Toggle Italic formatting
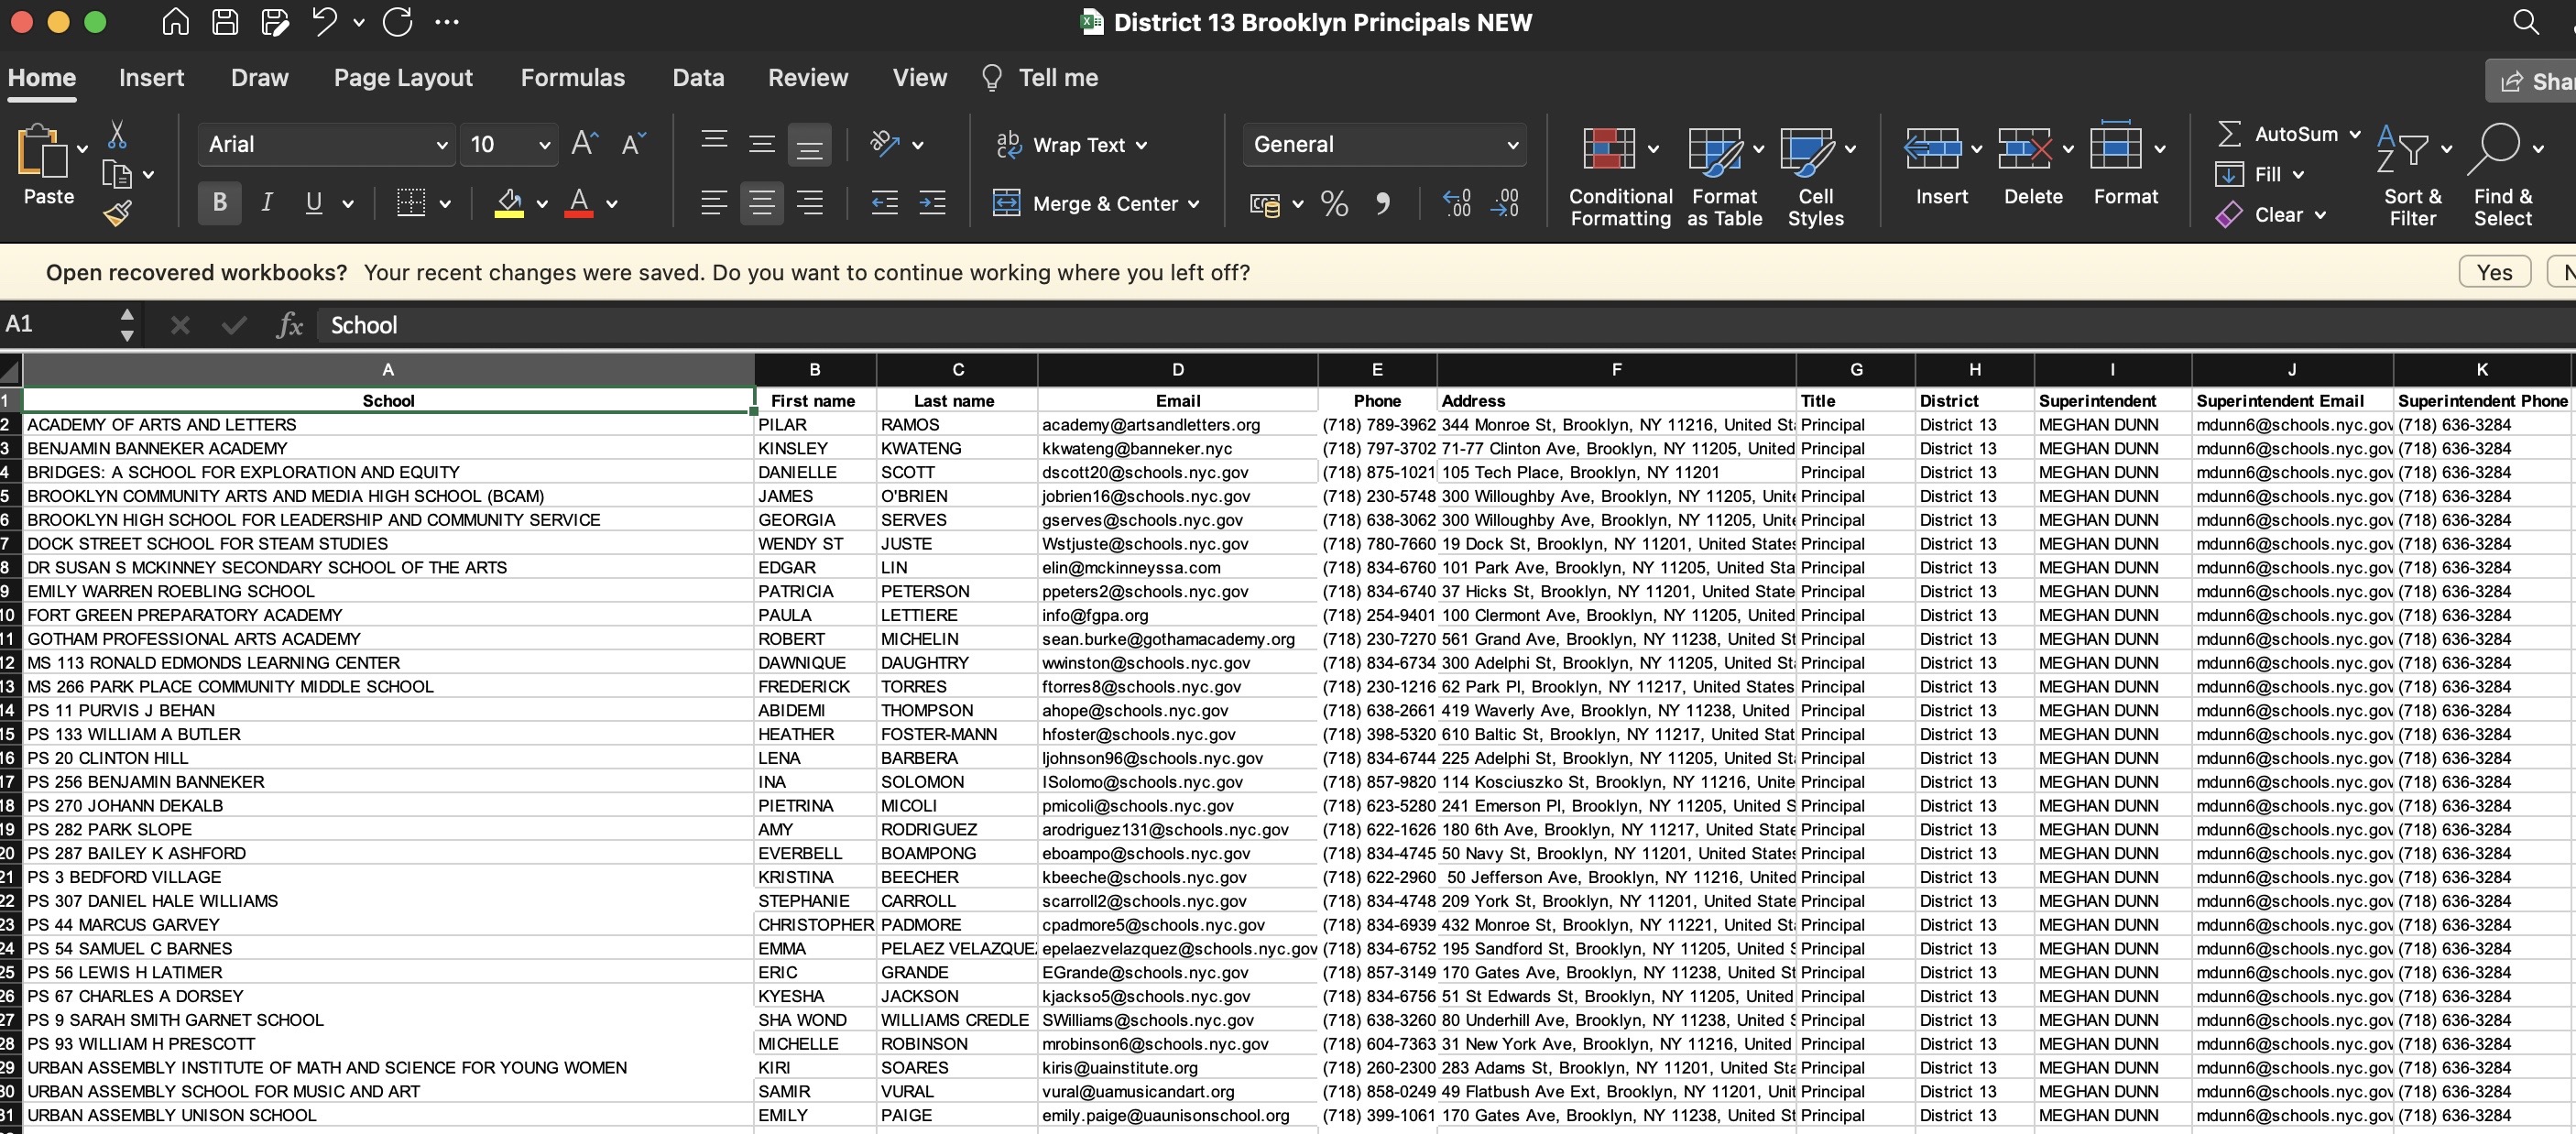 266,203
